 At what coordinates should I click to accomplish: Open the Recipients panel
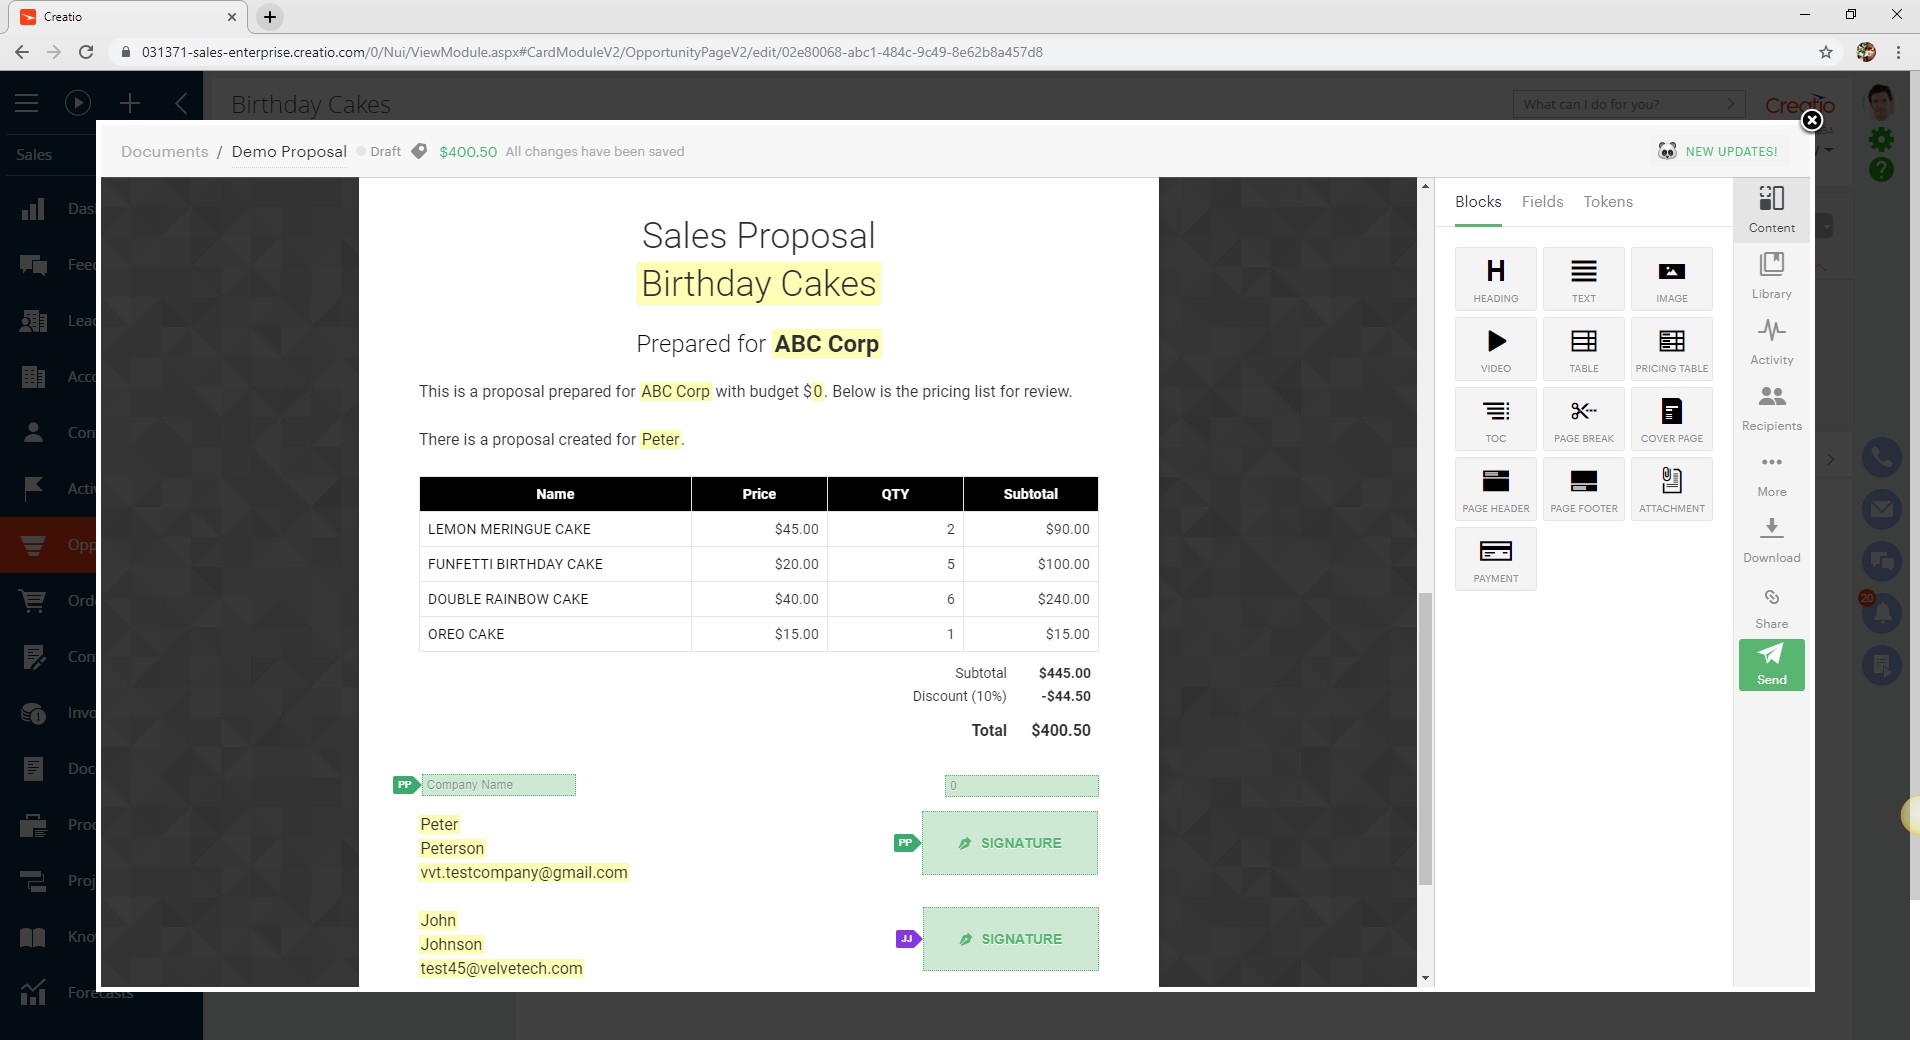(1771, 407)
